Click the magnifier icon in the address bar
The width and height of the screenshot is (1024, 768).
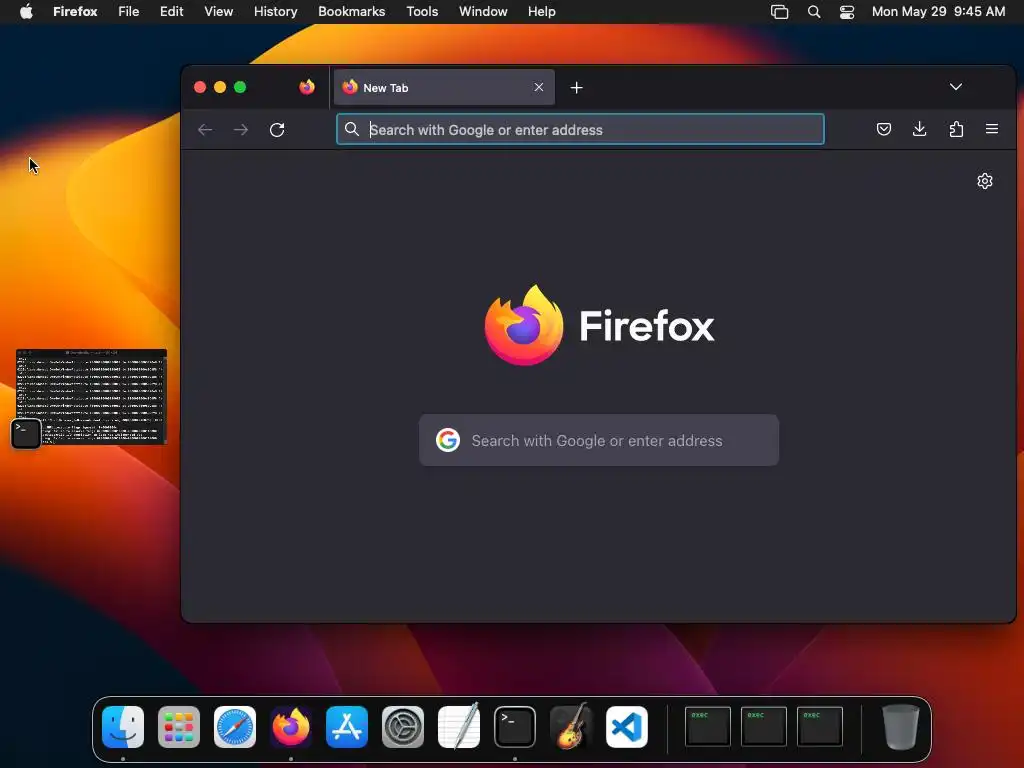[x=352, y=129]
